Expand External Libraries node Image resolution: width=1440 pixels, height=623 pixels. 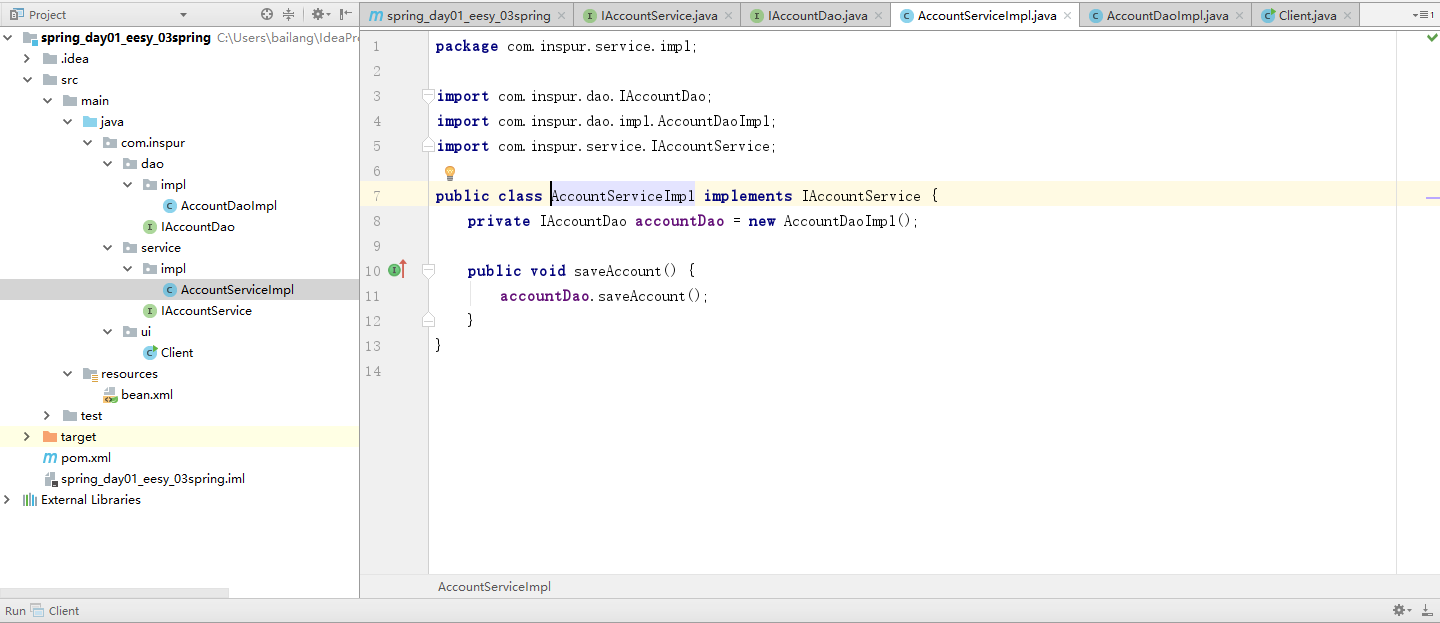(8, 500)
